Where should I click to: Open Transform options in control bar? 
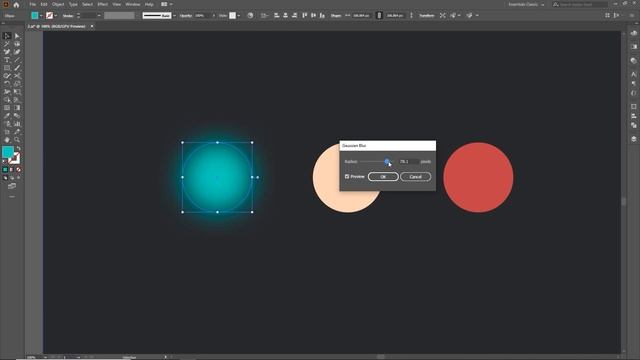pyautogui.click(x=427, y=16)
